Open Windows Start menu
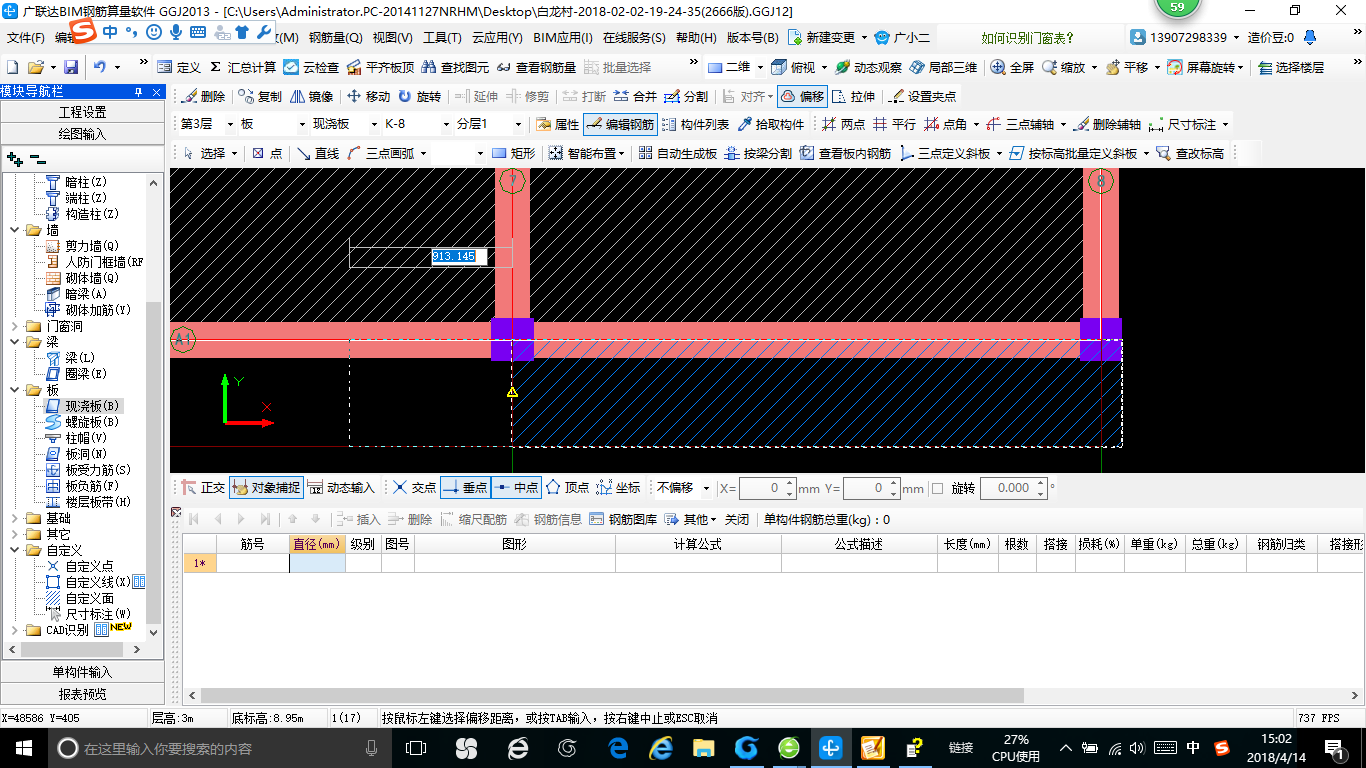This screenshot has height=768, width=1366. [23, 748]
